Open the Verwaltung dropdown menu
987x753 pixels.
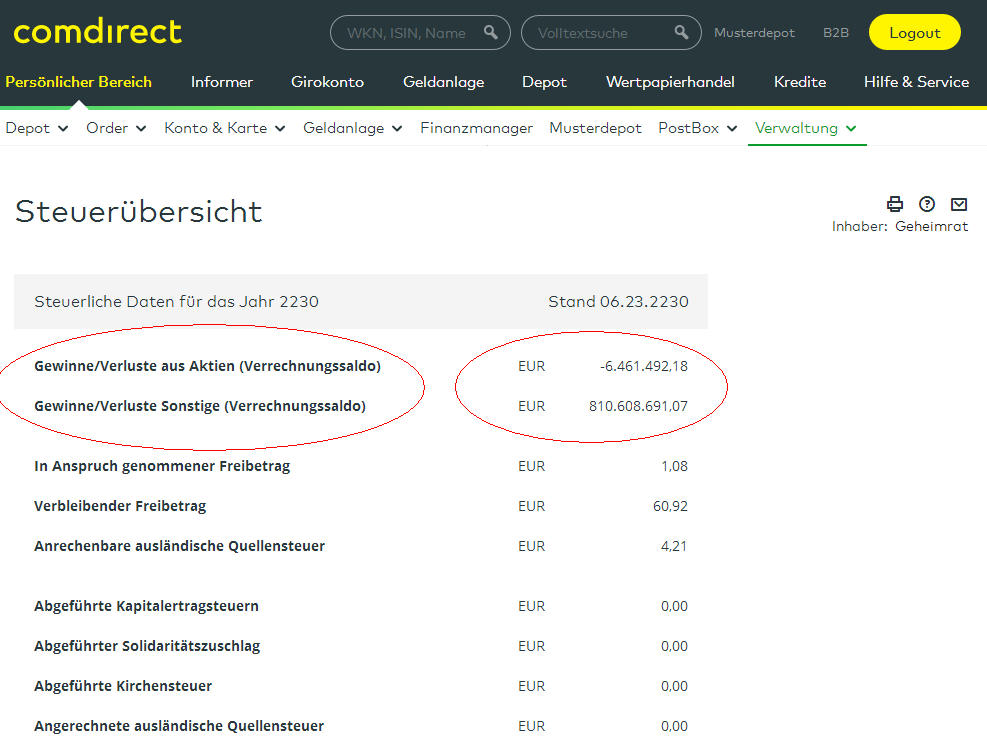806,128
